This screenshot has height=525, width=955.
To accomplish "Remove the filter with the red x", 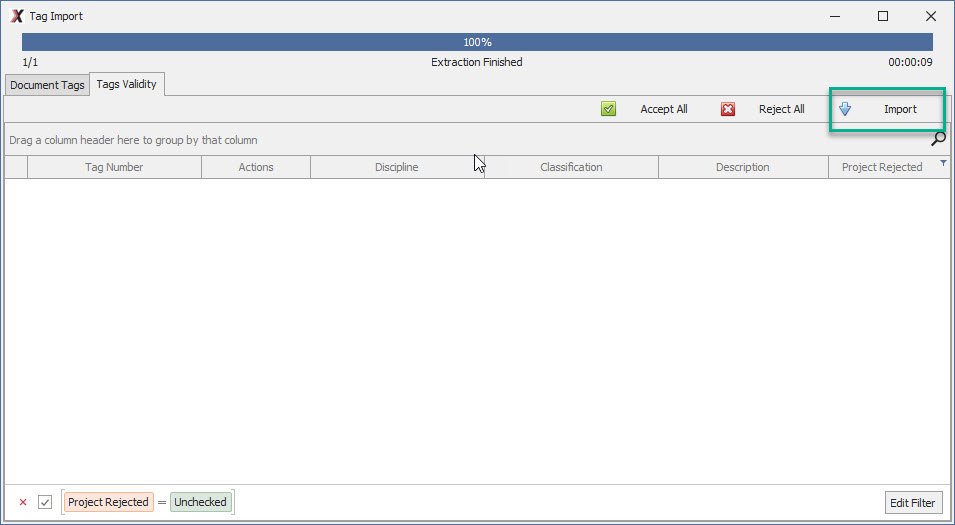I will (x=23, y=502).
